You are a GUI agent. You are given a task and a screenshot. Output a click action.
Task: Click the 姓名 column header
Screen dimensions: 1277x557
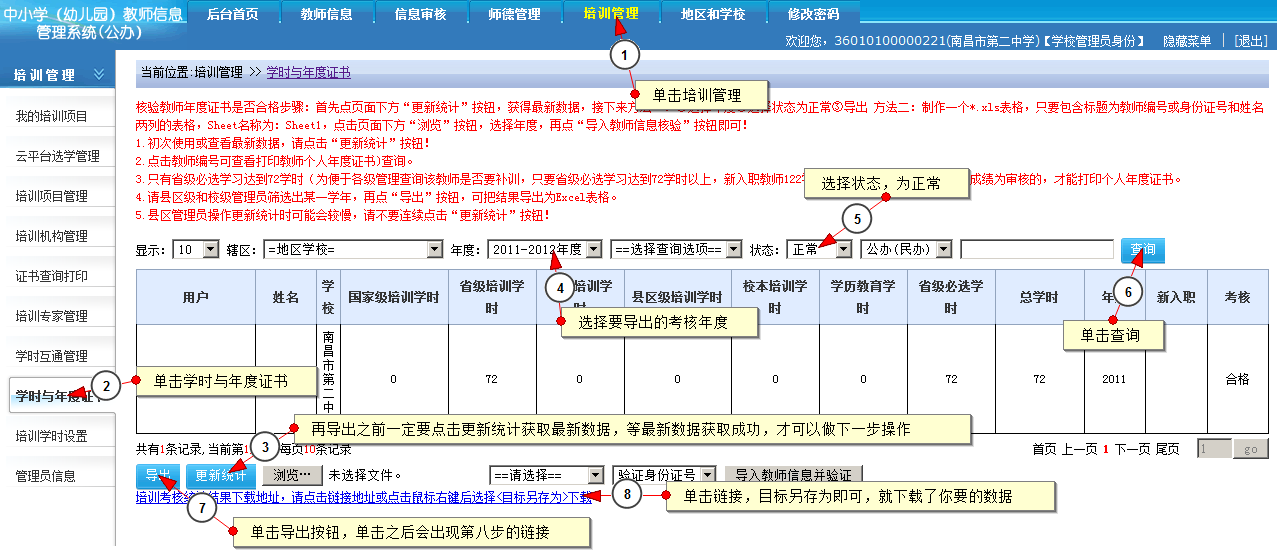tap(286, 296)
